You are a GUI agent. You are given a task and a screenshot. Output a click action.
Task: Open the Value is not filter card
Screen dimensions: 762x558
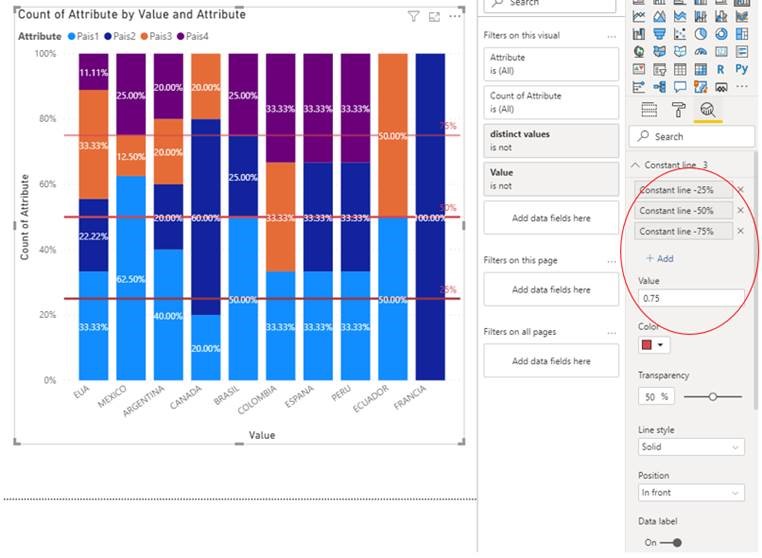(551, 179)
